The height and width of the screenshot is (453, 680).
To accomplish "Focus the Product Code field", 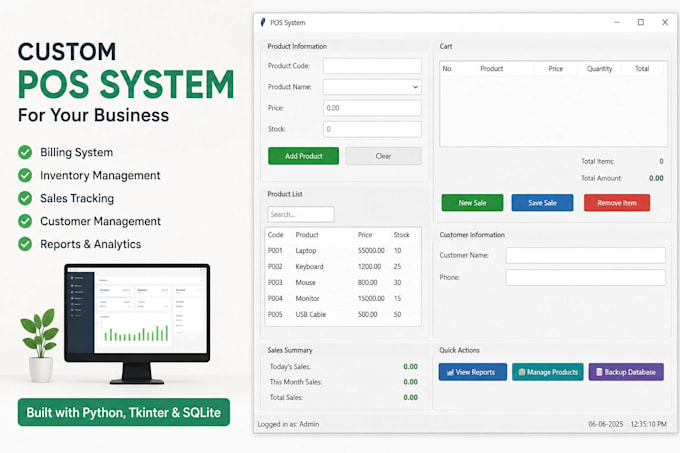I will click(372, 66).
